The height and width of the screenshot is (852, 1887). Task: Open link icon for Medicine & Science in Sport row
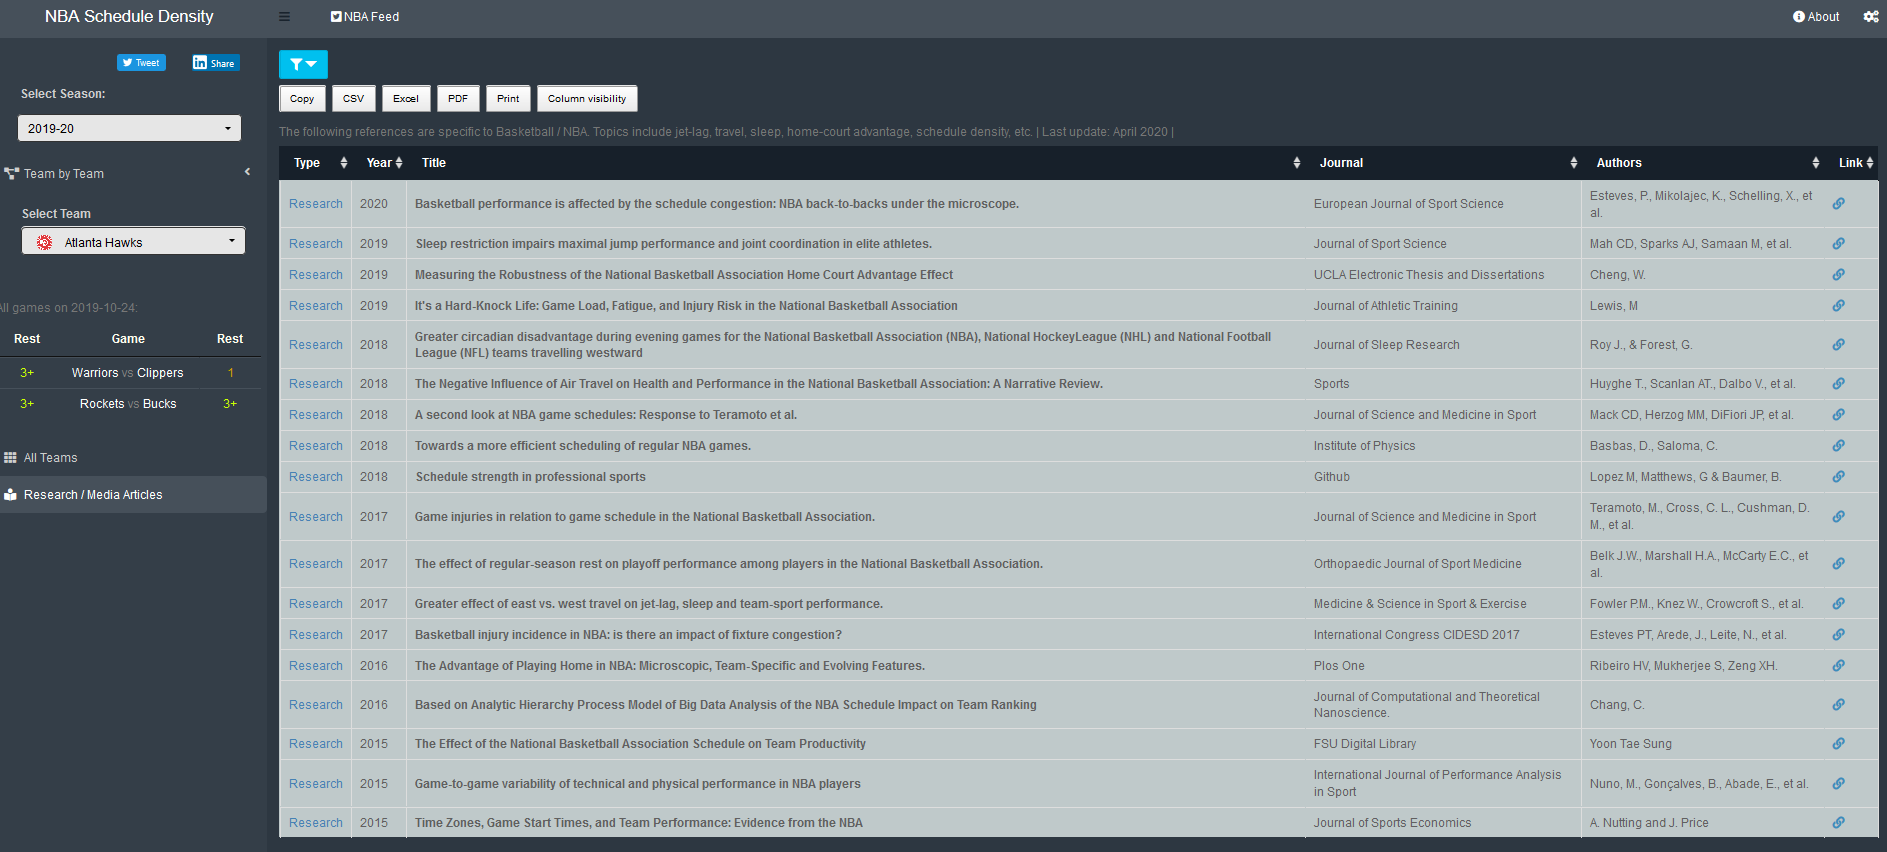click(x=1838, y=604)
